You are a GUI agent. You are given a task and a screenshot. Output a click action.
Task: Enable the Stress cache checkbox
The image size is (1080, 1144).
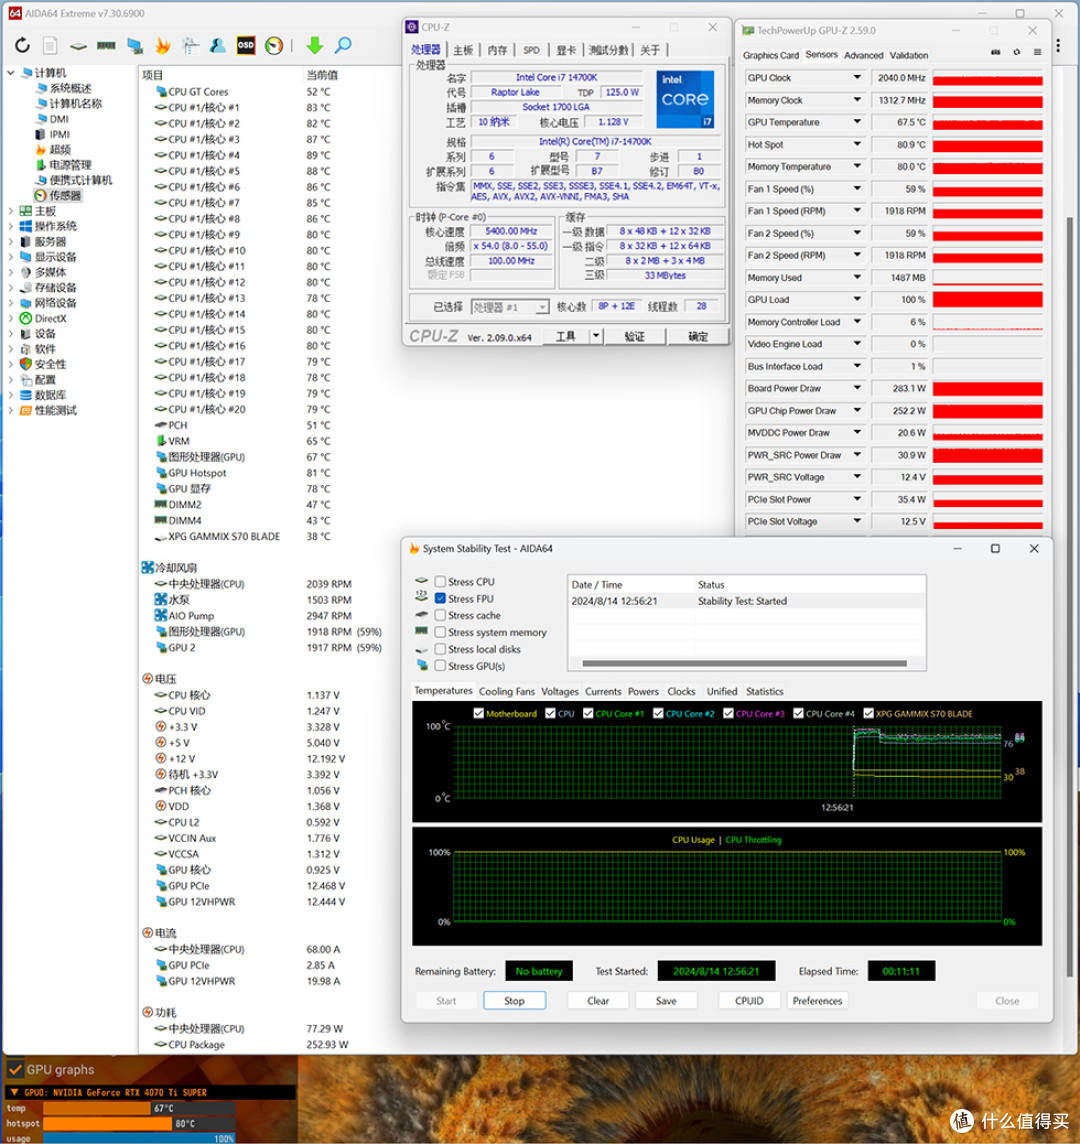440,615
